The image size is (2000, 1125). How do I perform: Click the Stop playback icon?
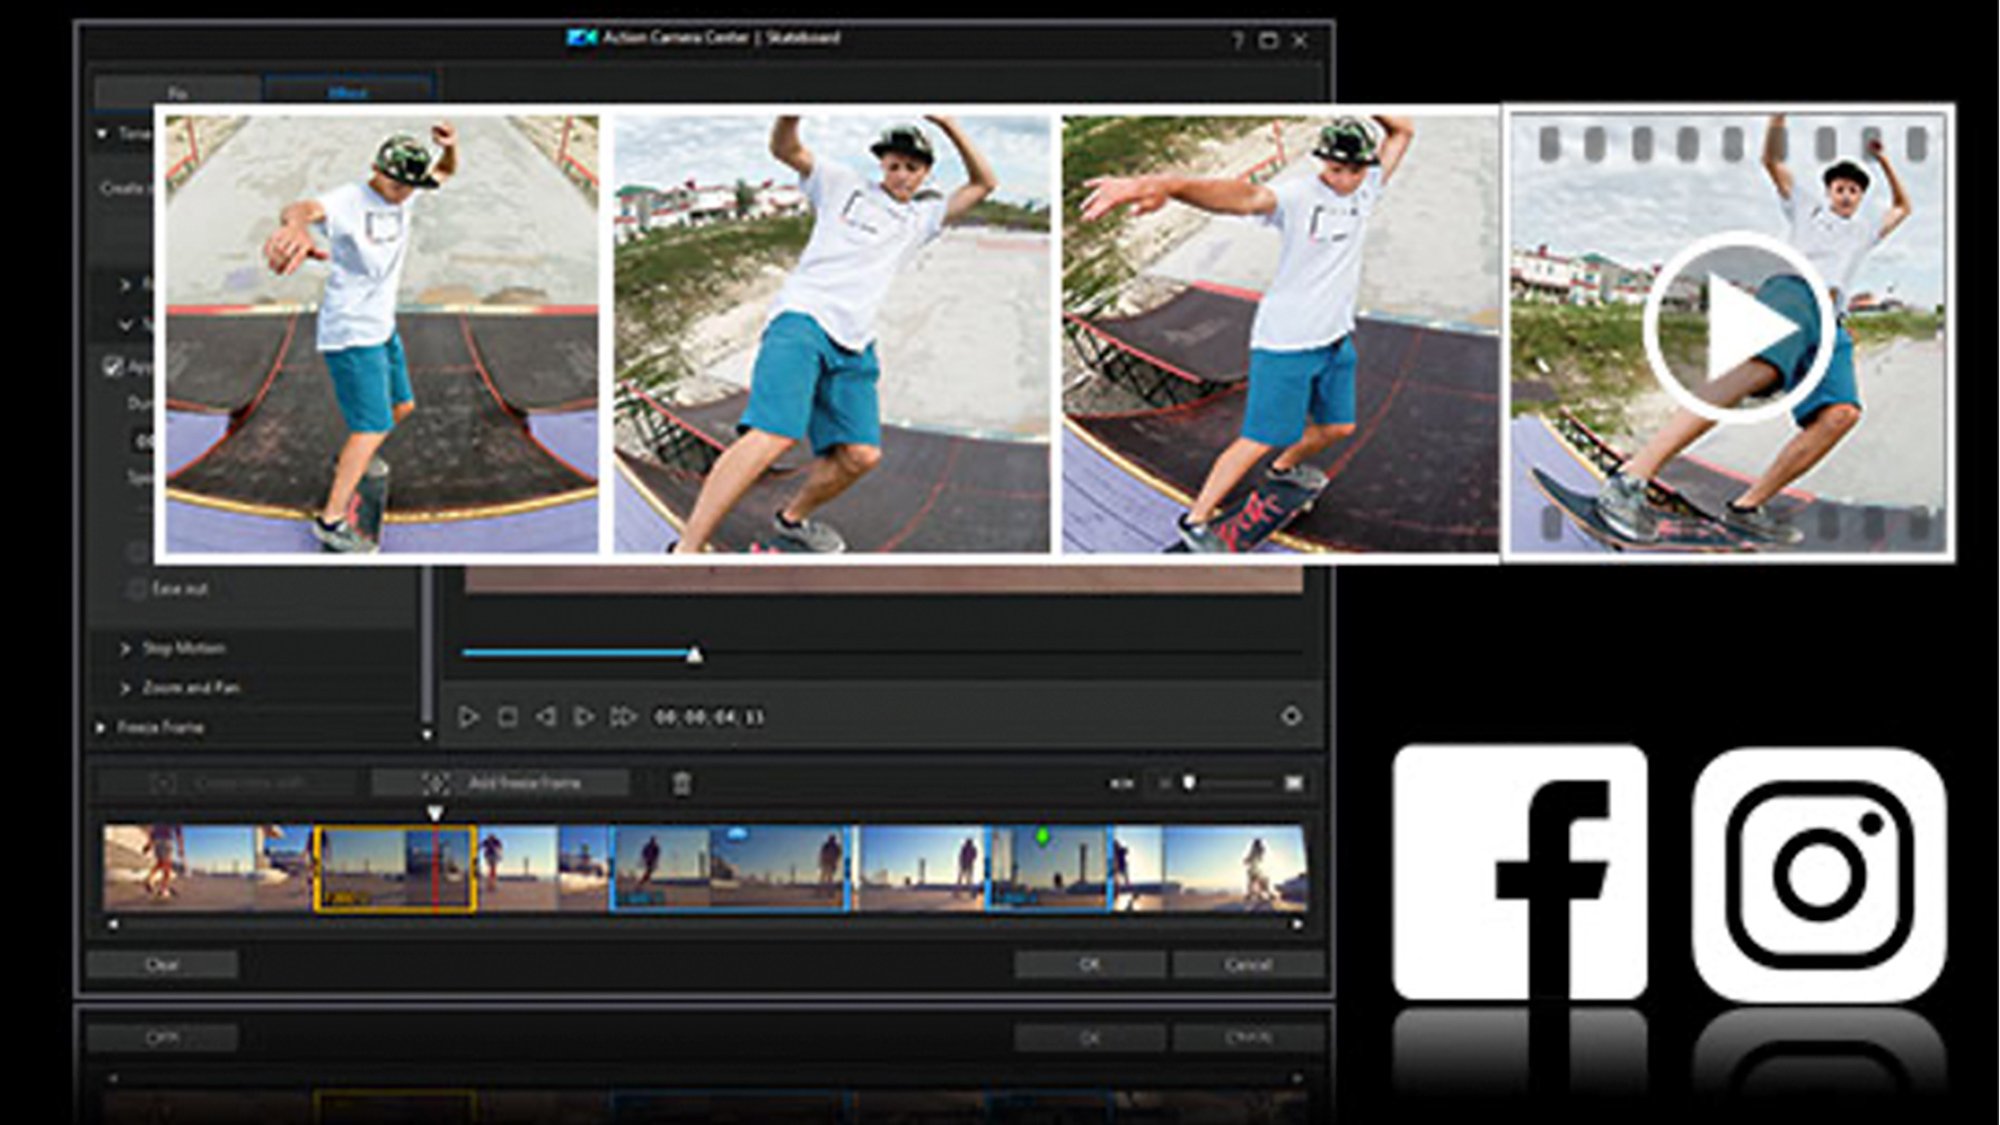click(x=510, y=716)
